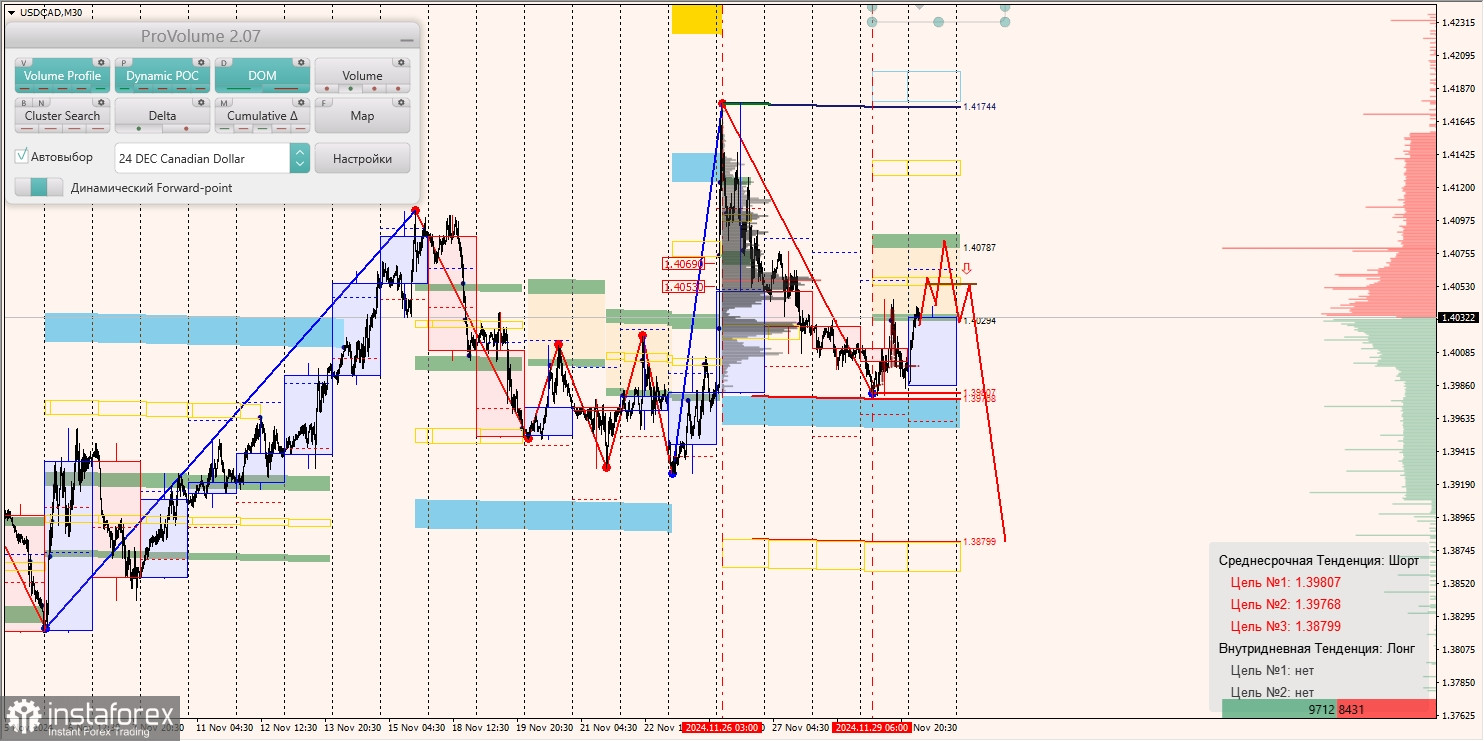Viewport: 1484px width, 741px height.
Task: Click the Среднесрочная Тенденция: Шорт label
Action: pos(1318,560)
